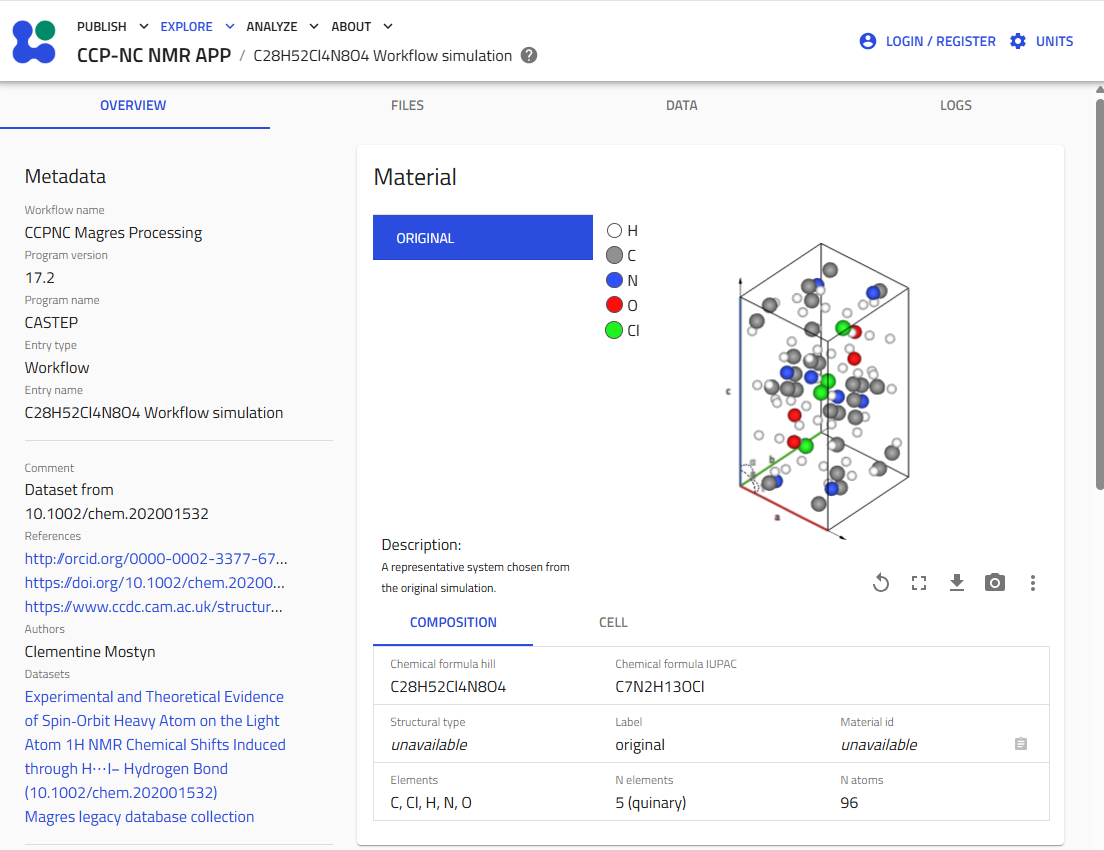The height and width of the screenshot is (850, 1104).
Task: Copy the material id with clipboard icon
Action: (1021, 744)
